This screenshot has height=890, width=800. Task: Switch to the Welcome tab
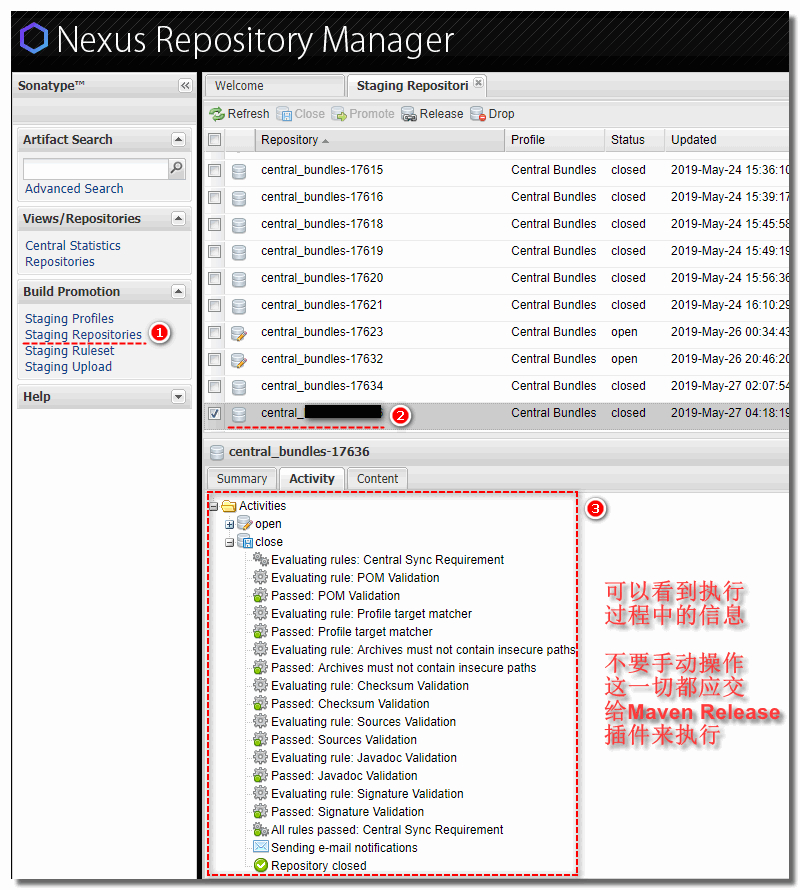274,86
